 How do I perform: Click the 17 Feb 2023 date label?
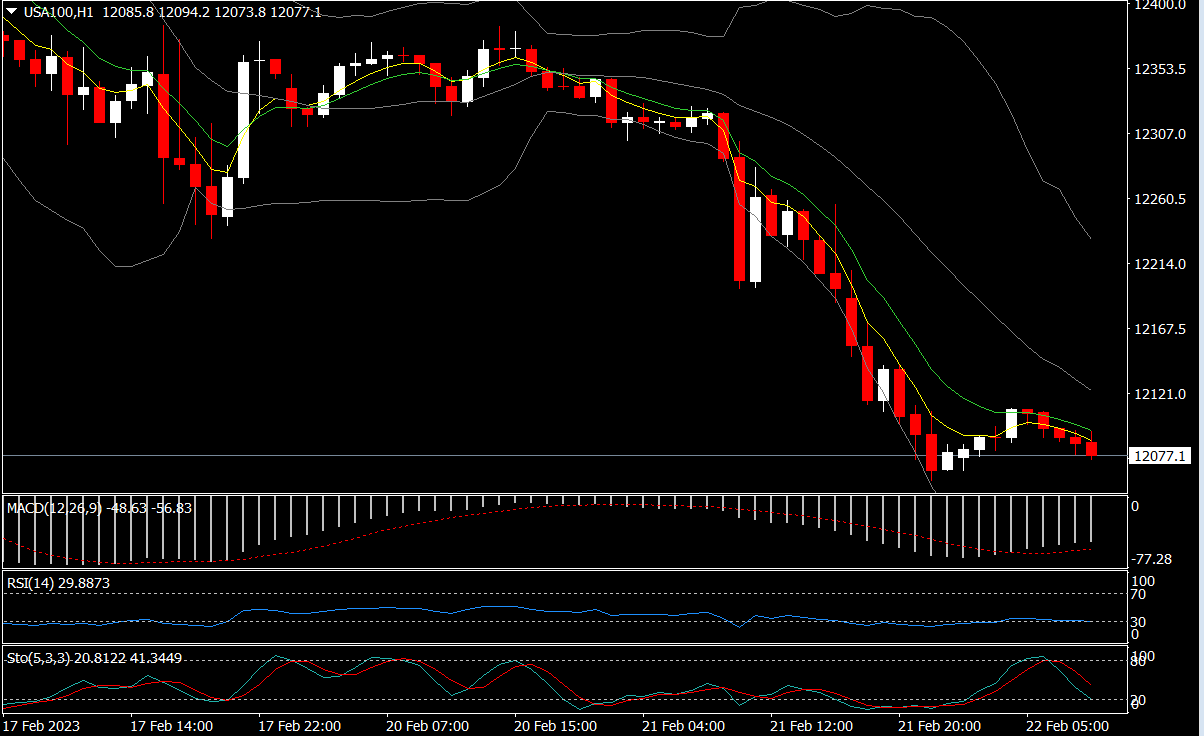[42, 725]
